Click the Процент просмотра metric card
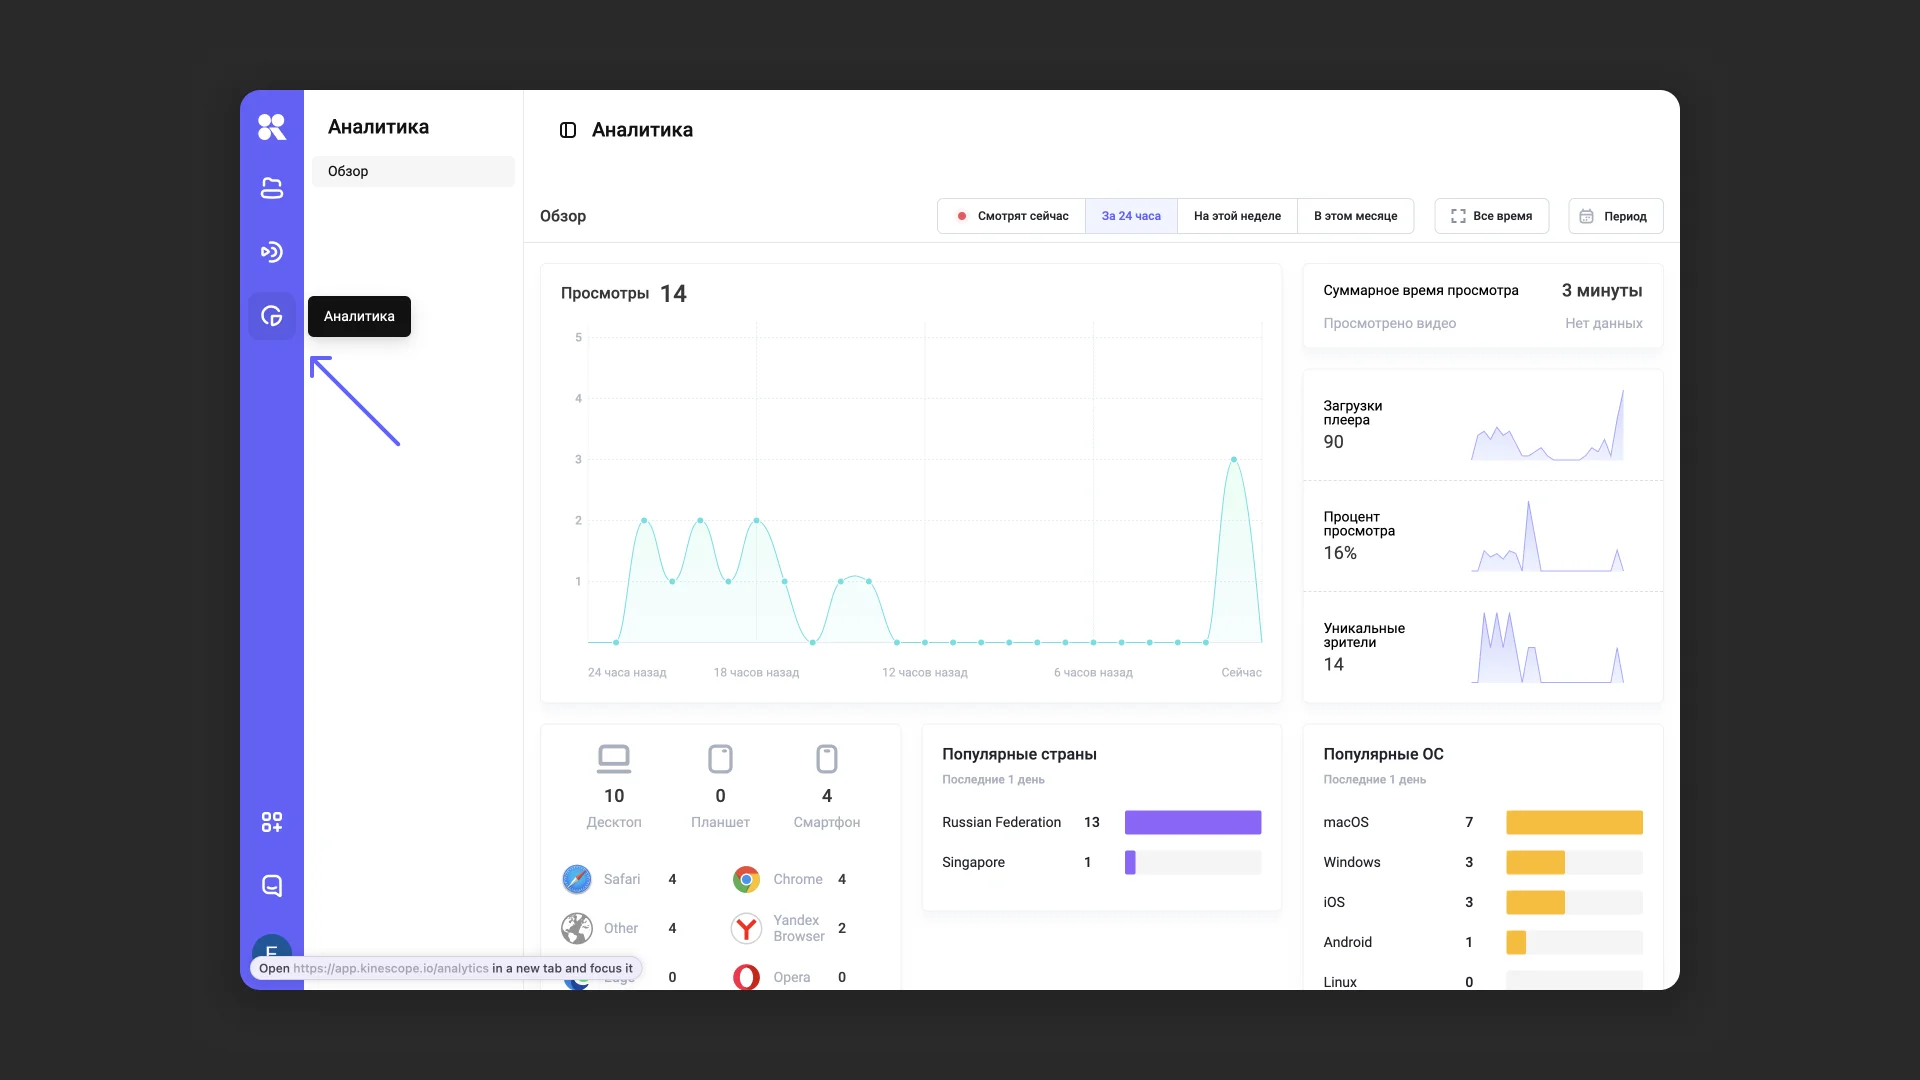This screenshot has height=1080, width=1920. tap(1482, 536)
